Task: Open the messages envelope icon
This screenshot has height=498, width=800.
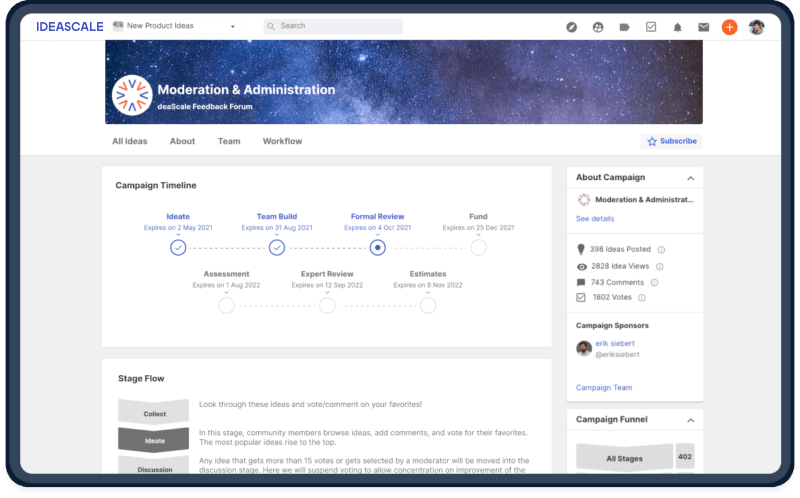Action: [x=704, y=27]
